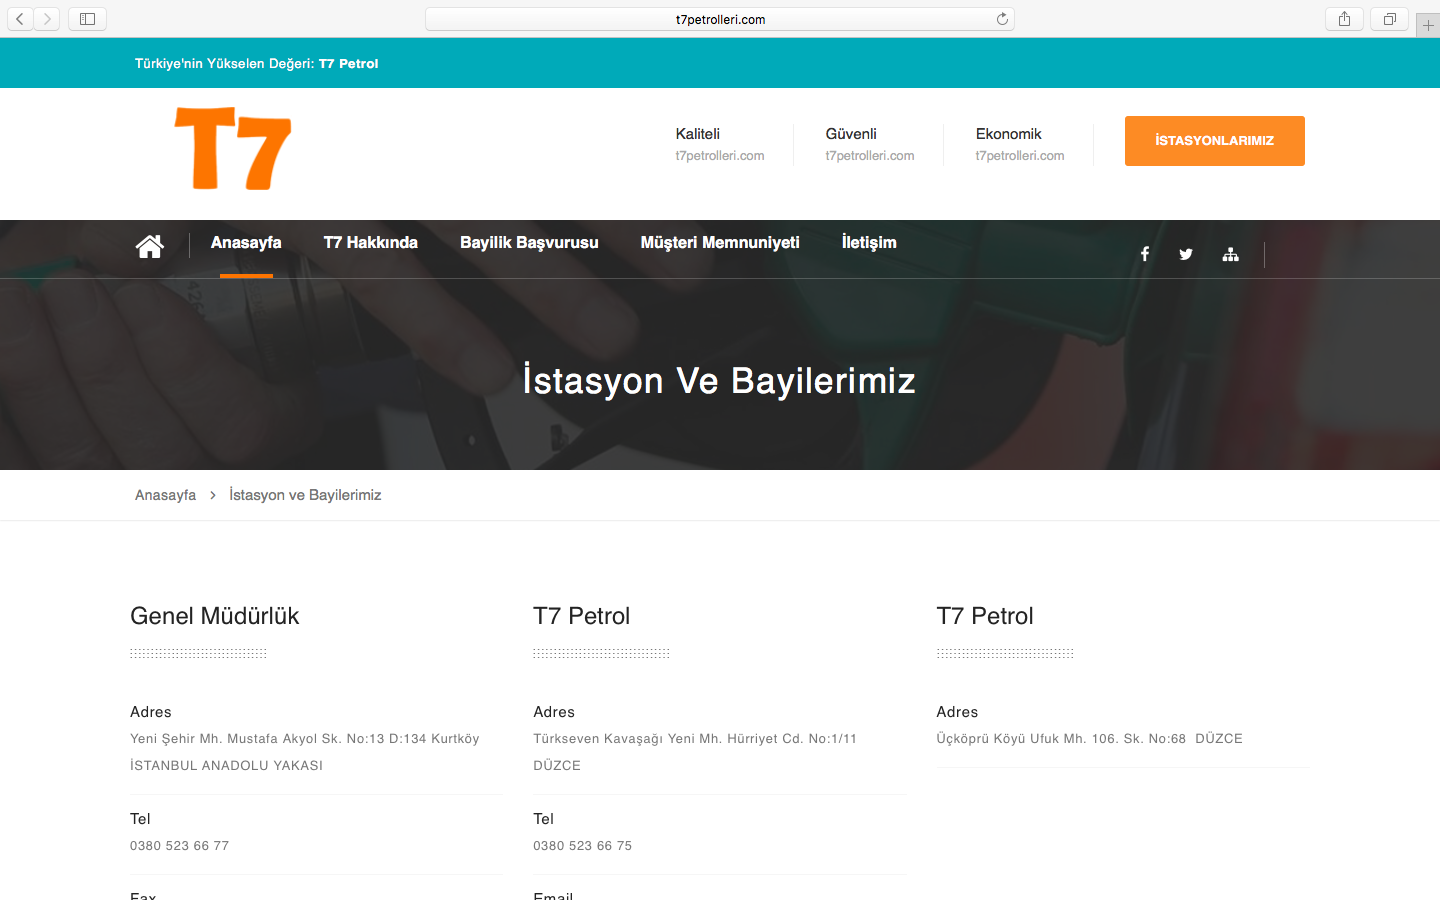Go back with Safari's back arrow
This screenshot has height=900, width=1440.
pyautogui.click(x=20, y=19)
